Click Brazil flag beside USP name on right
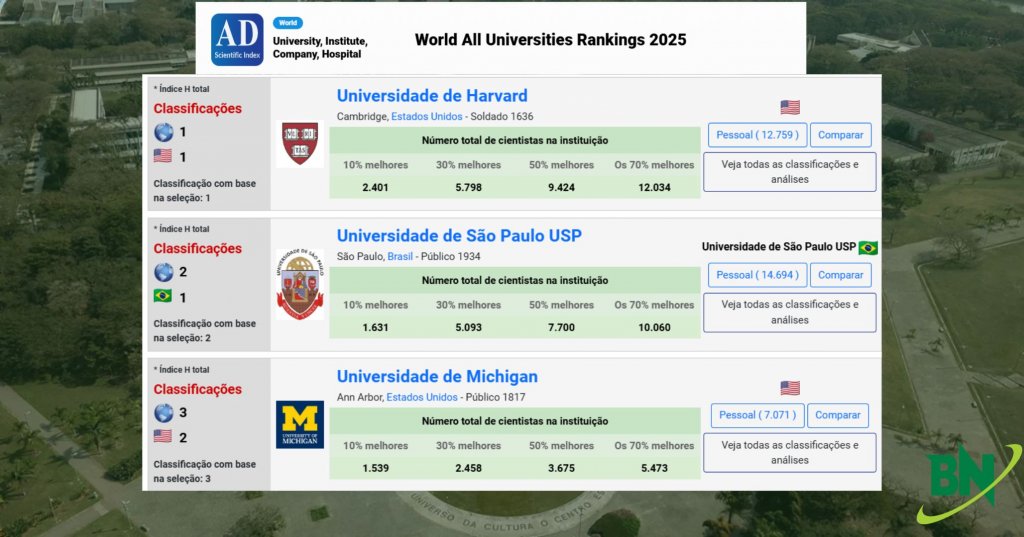Viewport: 1024px width, 537px height. click(868, 248)
